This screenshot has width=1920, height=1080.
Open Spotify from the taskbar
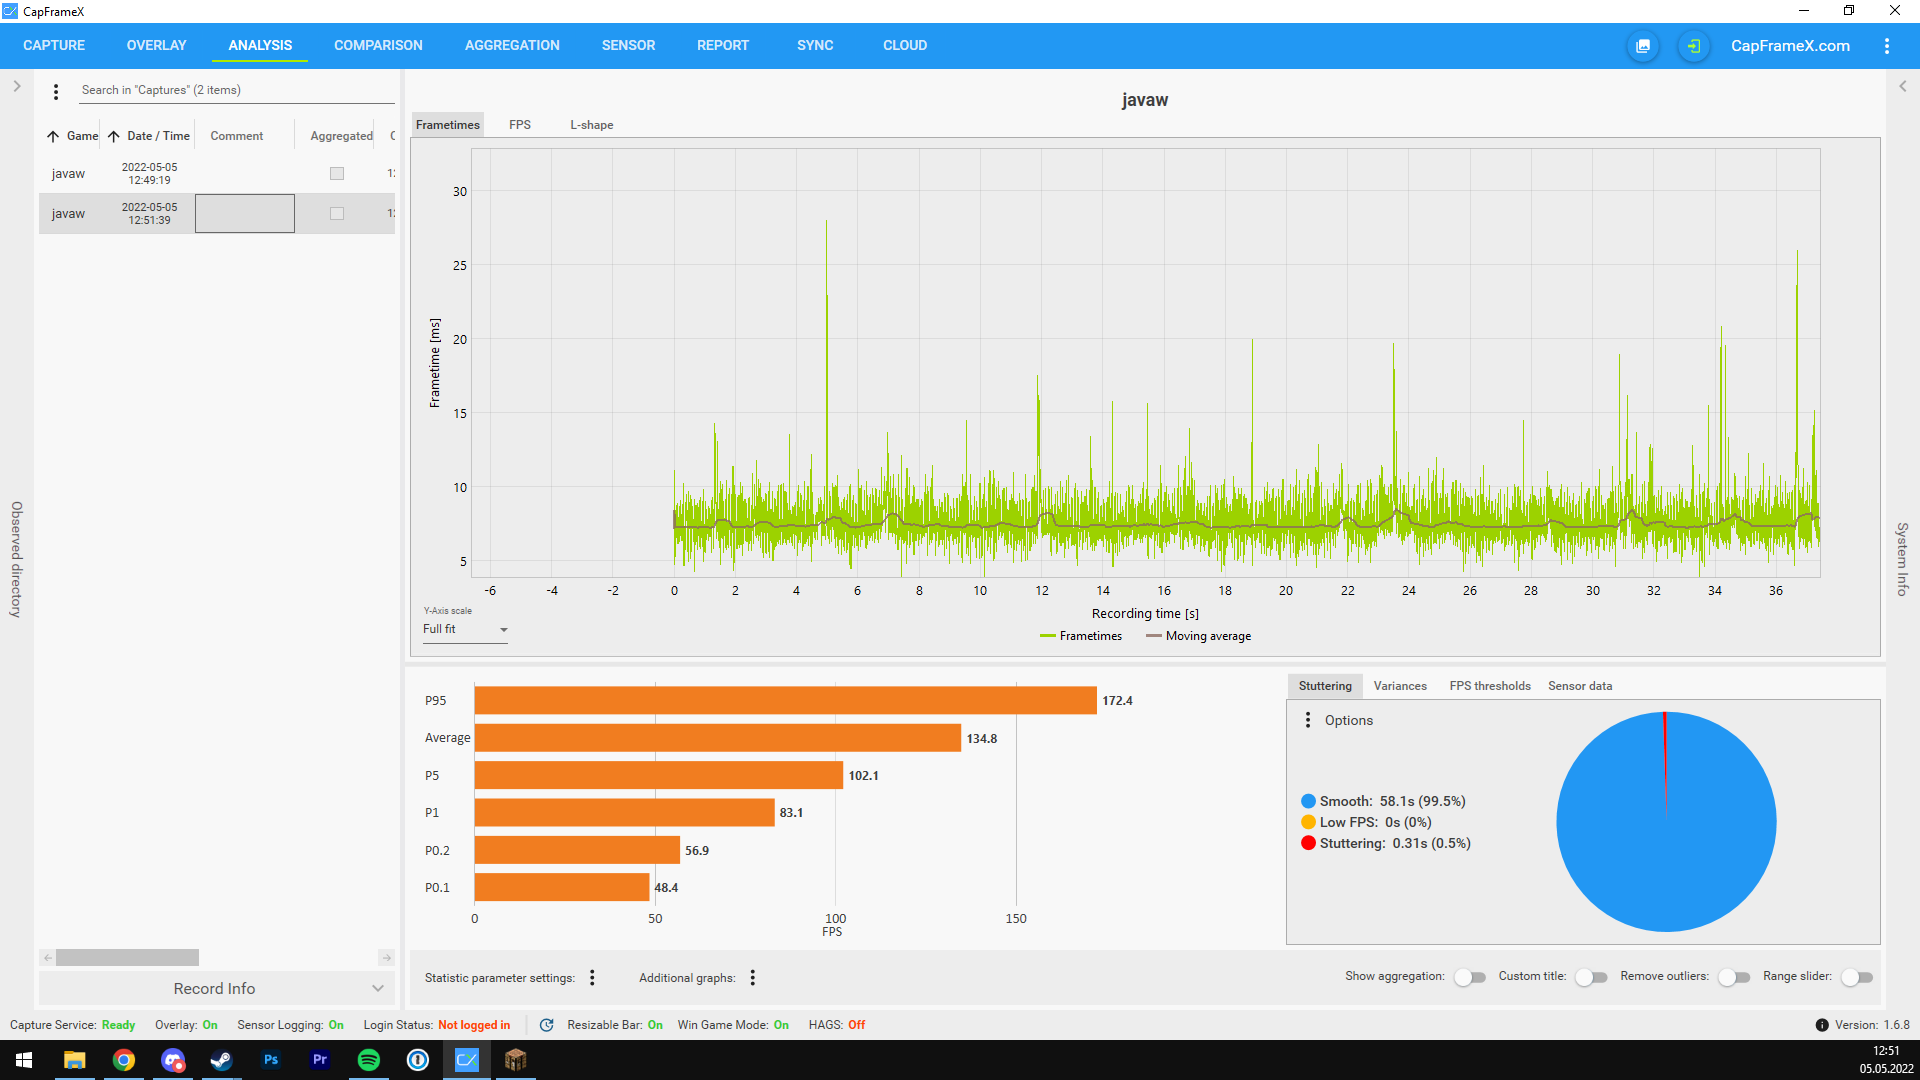[x=369, y=1060]
